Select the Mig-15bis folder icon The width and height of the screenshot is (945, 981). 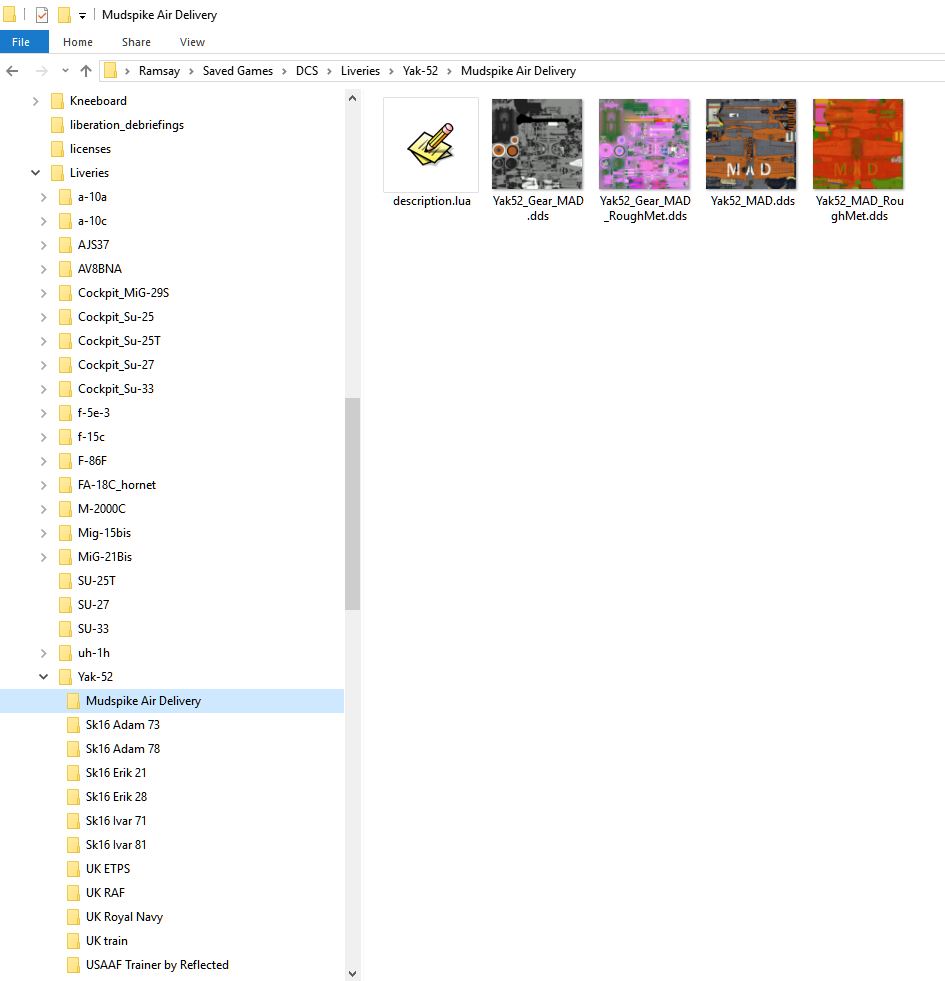[65, 533]
